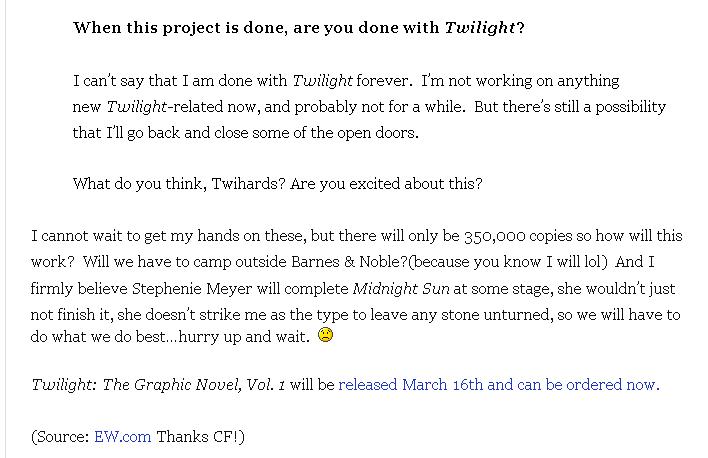This screenshot has width=708, height=458.
Task: Click the italic 'Midnight Sun' title
Action: (401, 289)
